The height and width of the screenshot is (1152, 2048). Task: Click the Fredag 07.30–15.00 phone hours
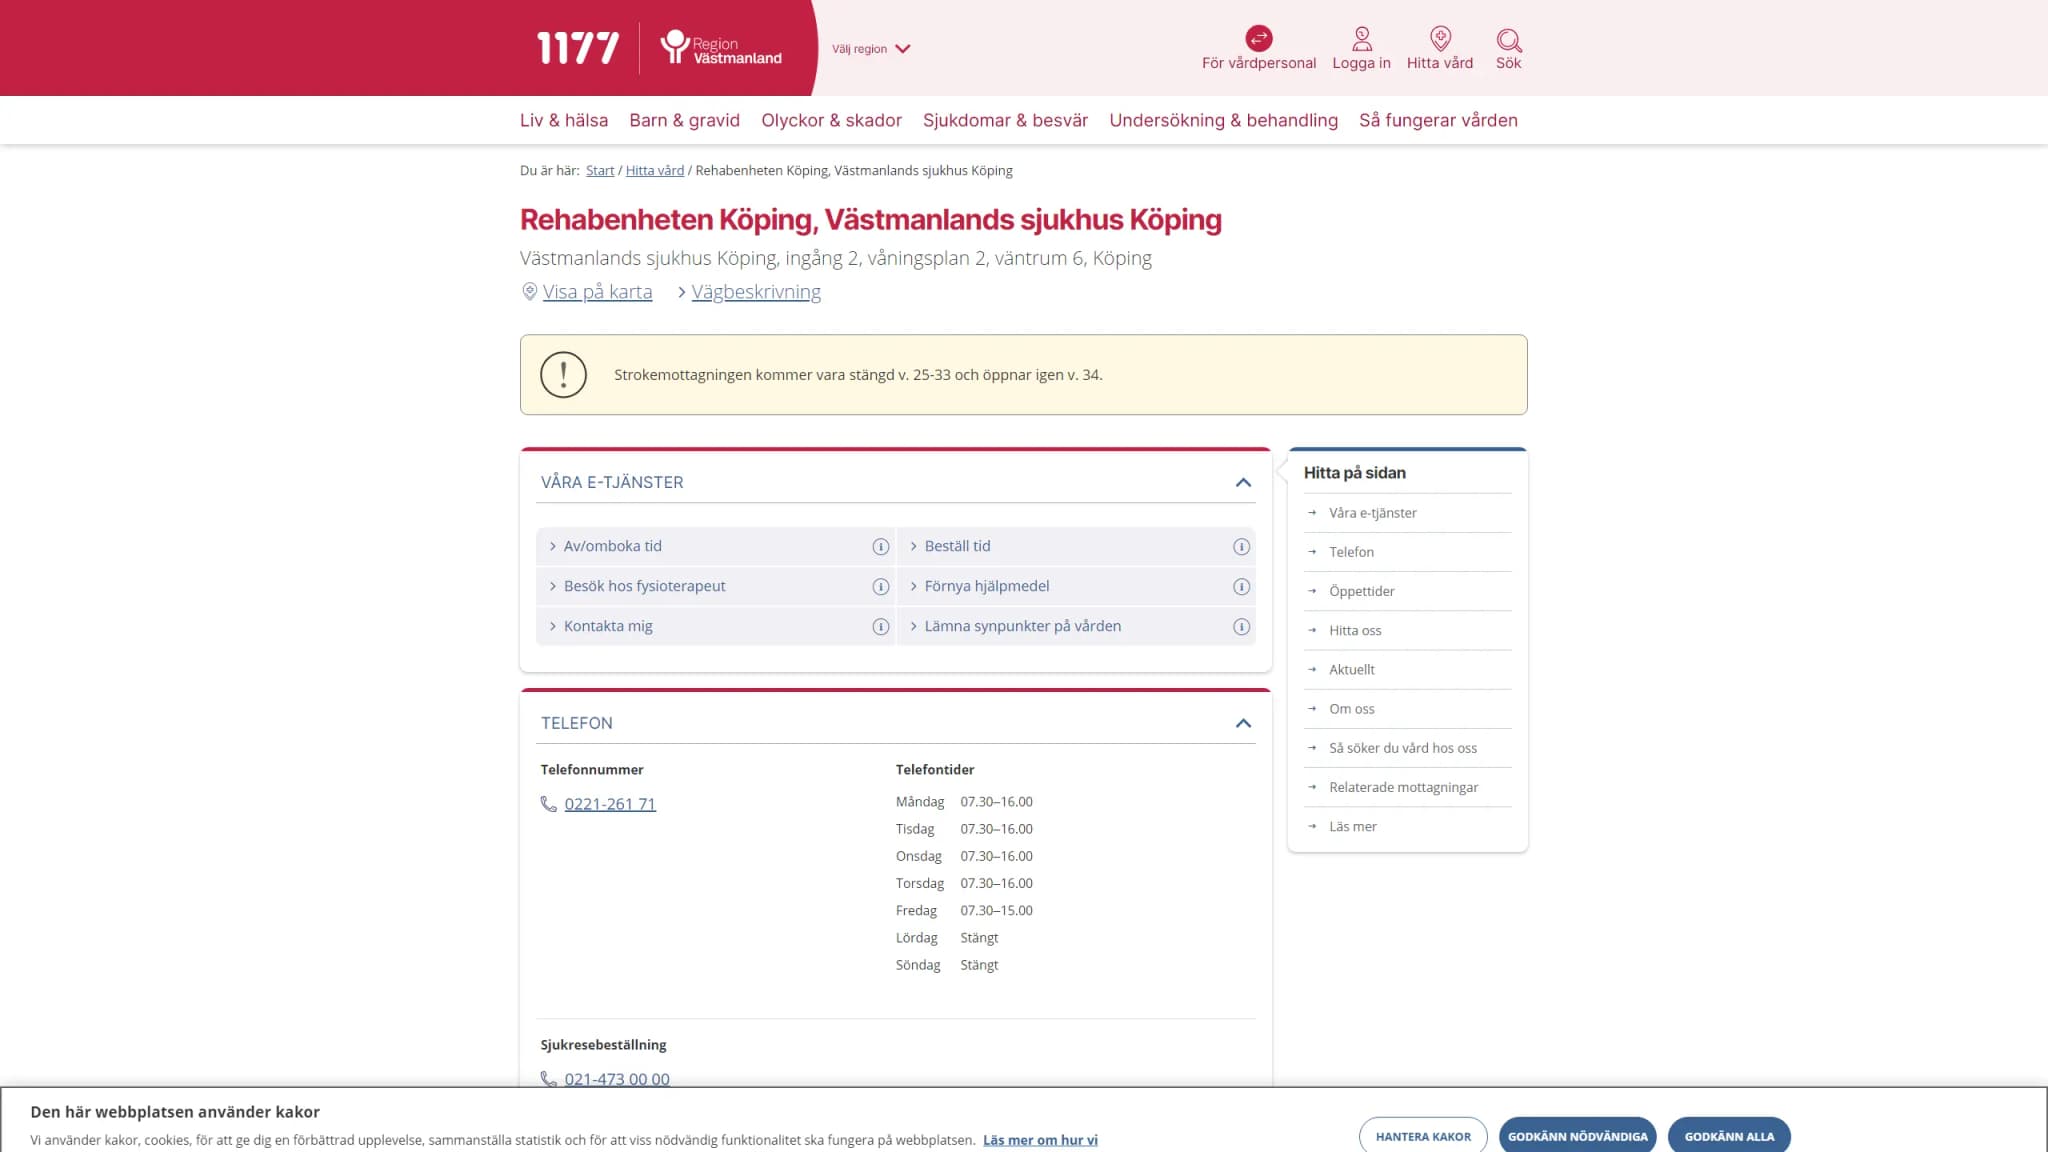964,911
